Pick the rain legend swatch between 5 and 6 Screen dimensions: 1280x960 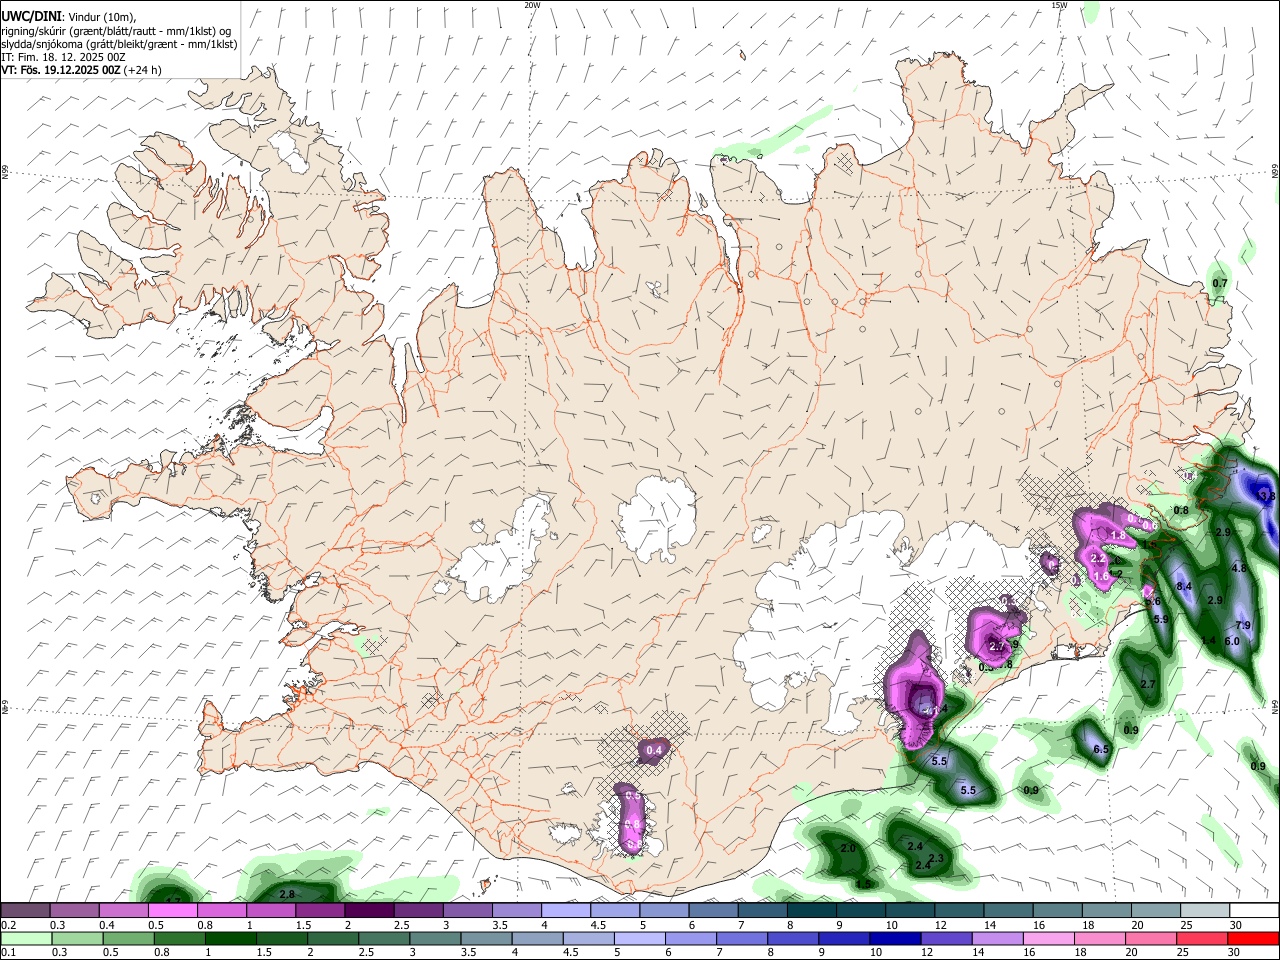[x=641, y=938]
